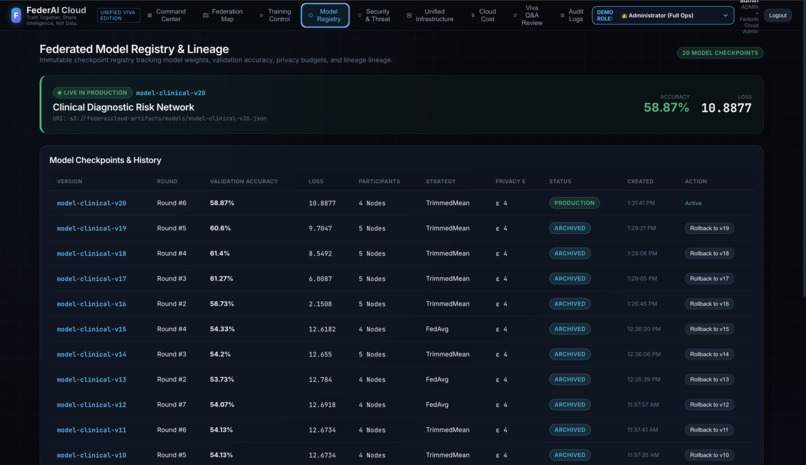Click the Status column header
806x465 pixels.
[x=560, y=181]
